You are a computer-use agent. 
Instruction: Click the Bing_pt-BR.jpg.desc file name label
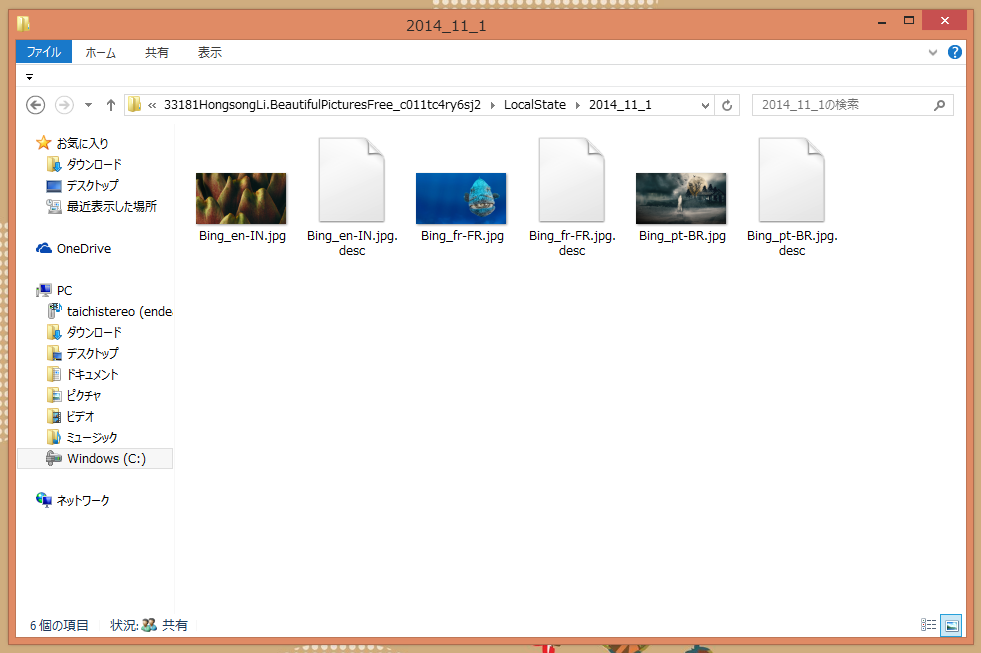[x=792, y=243]
